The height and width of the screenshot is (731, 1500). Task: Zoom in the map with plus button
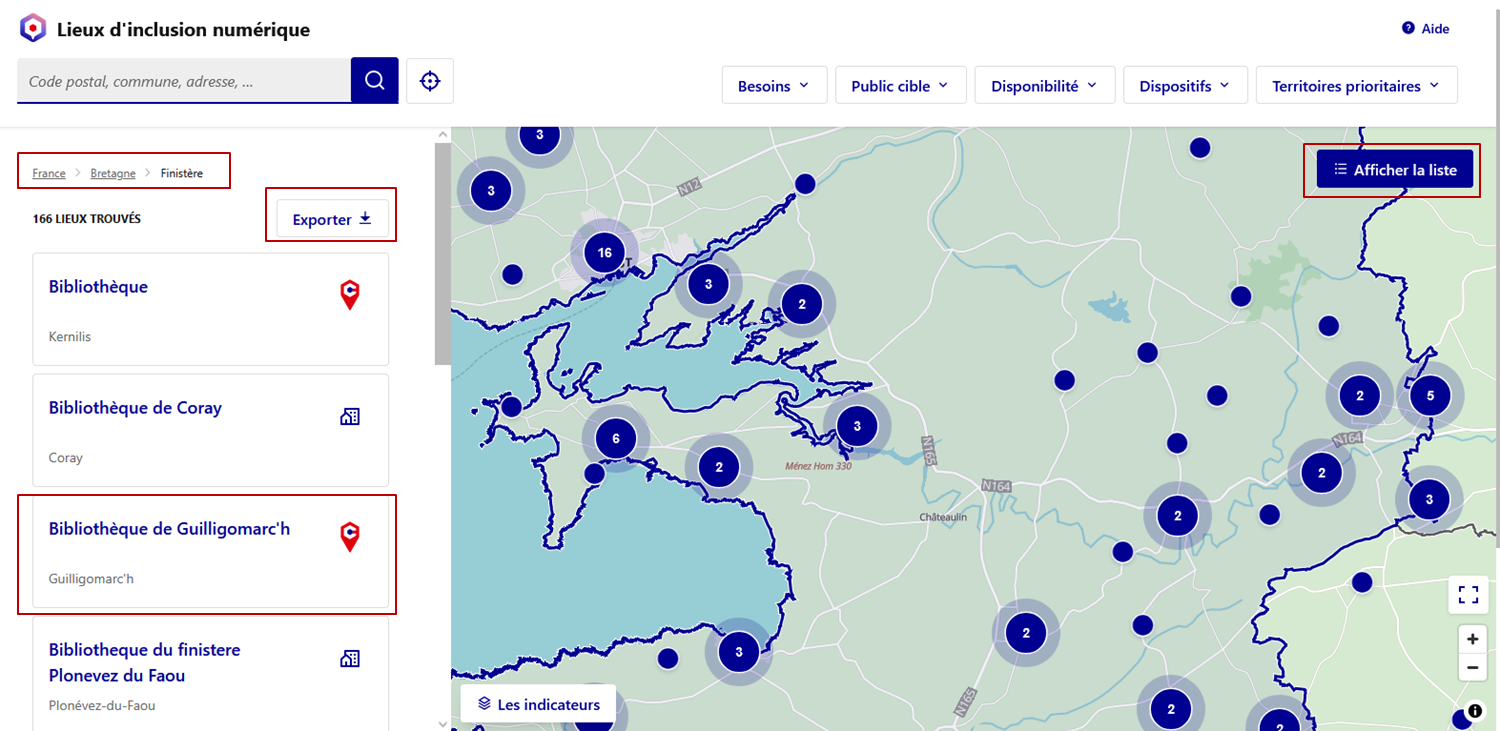1472,639
